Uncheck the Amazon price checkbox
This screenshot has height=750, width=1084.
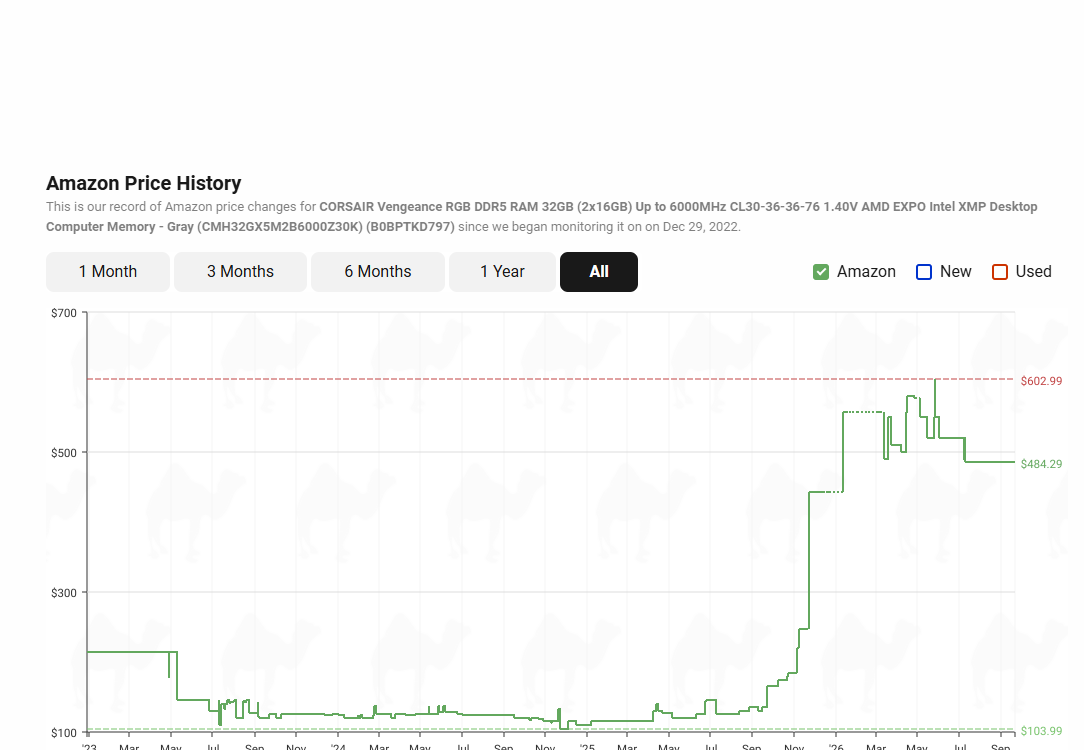(821, 272)
